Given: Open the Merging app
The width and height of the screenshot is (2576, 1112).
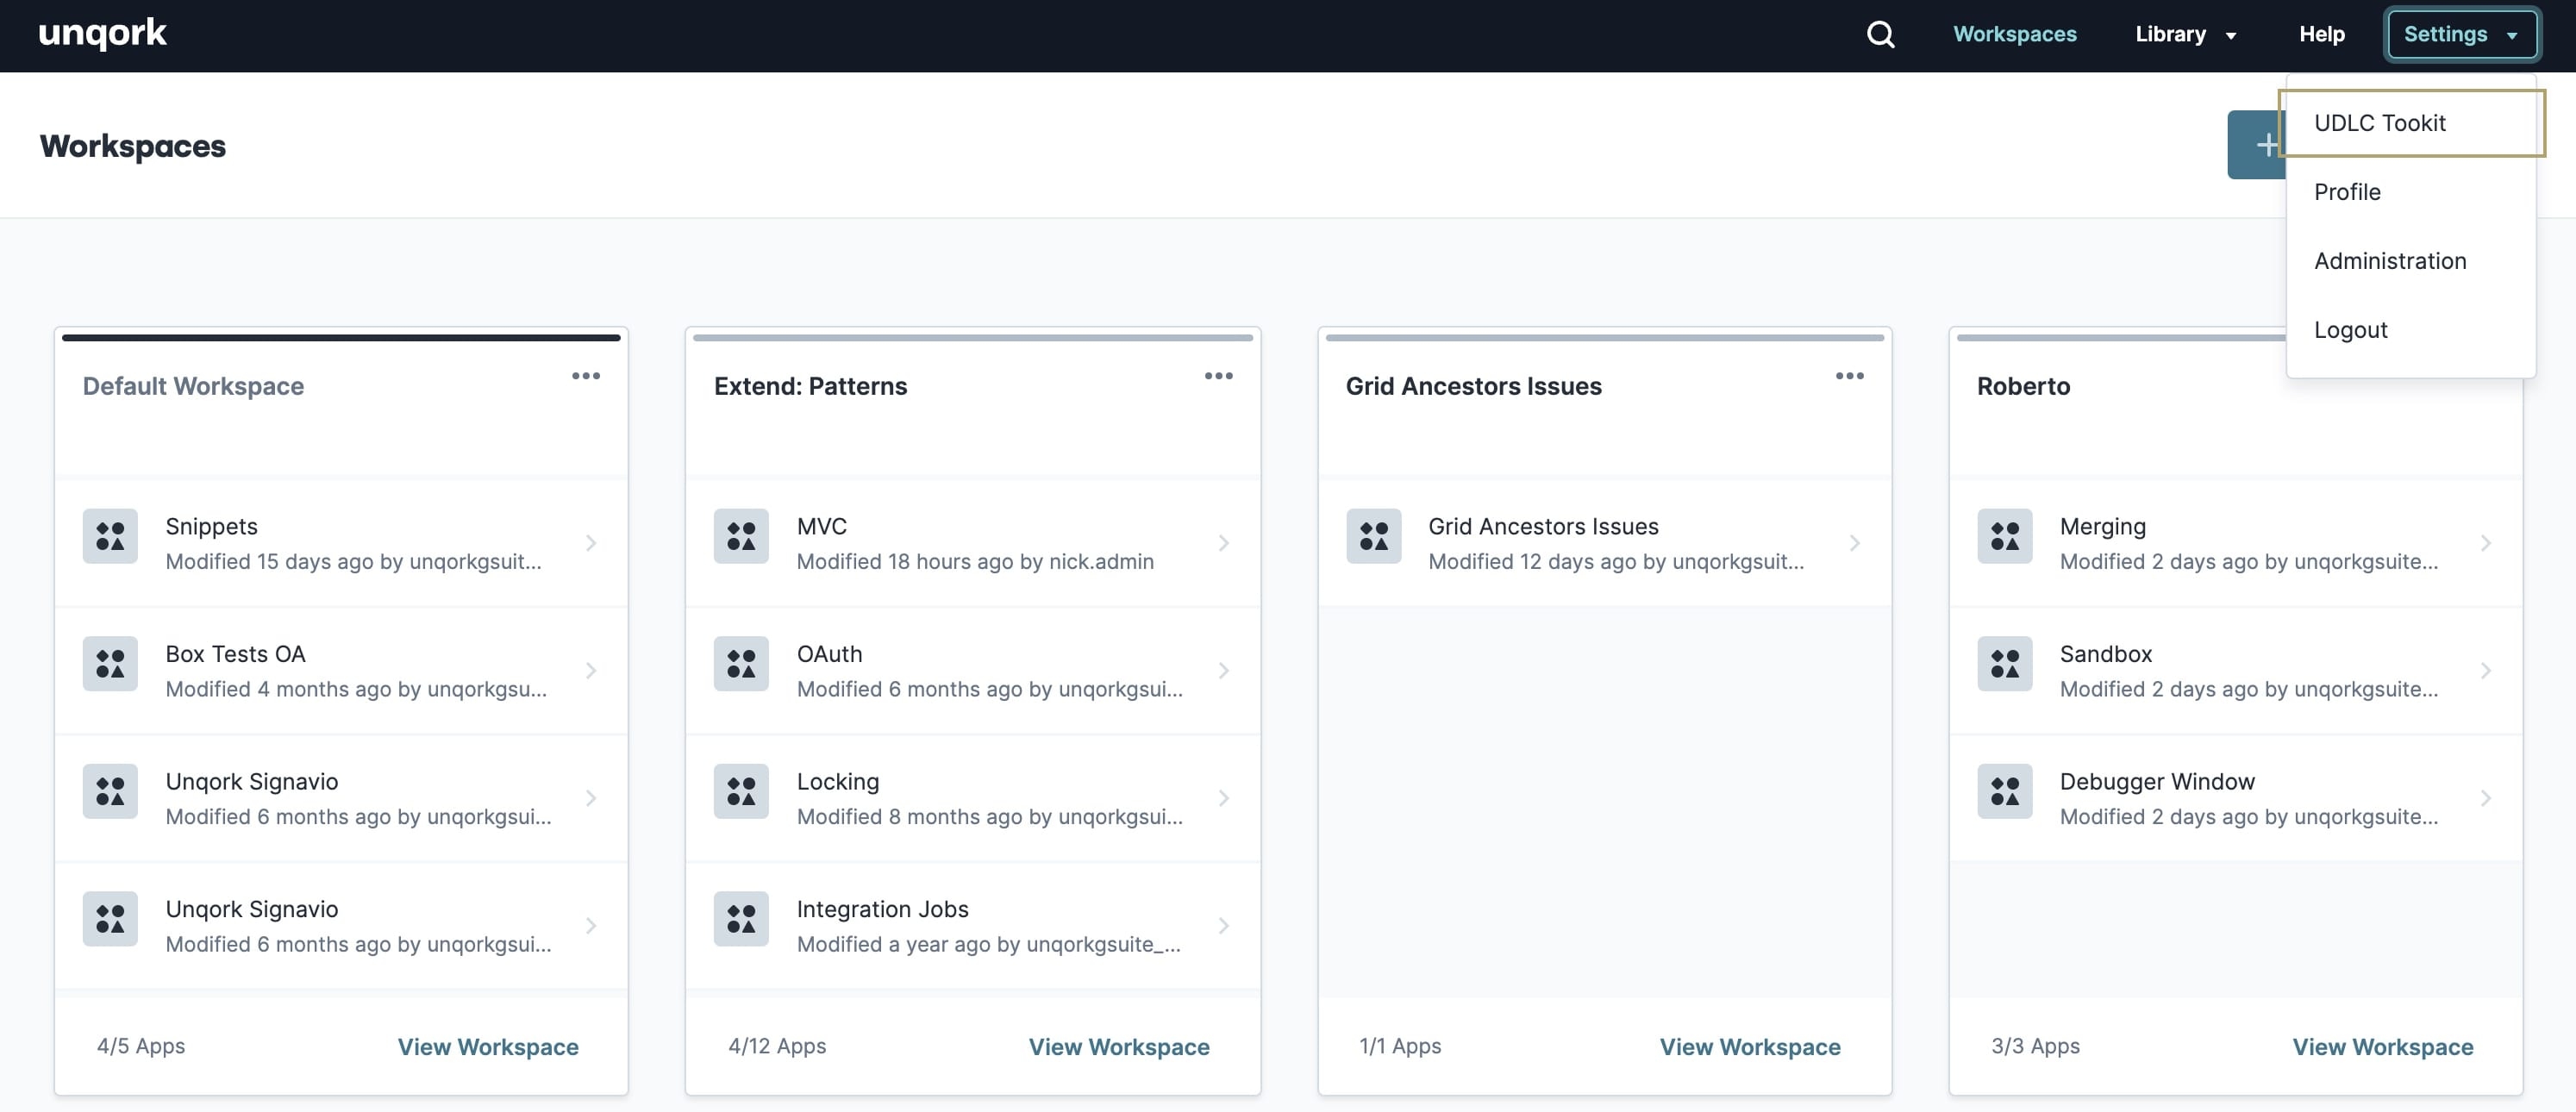Looking at the screenshot, I should [2235, 543].
